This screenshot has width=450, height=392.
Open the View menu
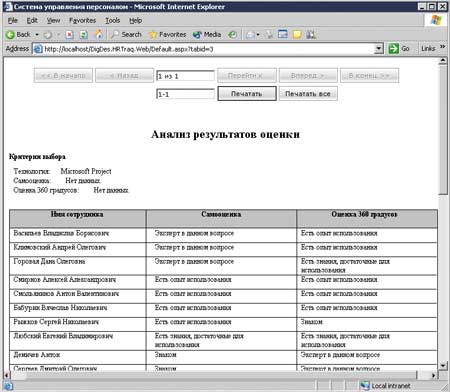(53, 21)
